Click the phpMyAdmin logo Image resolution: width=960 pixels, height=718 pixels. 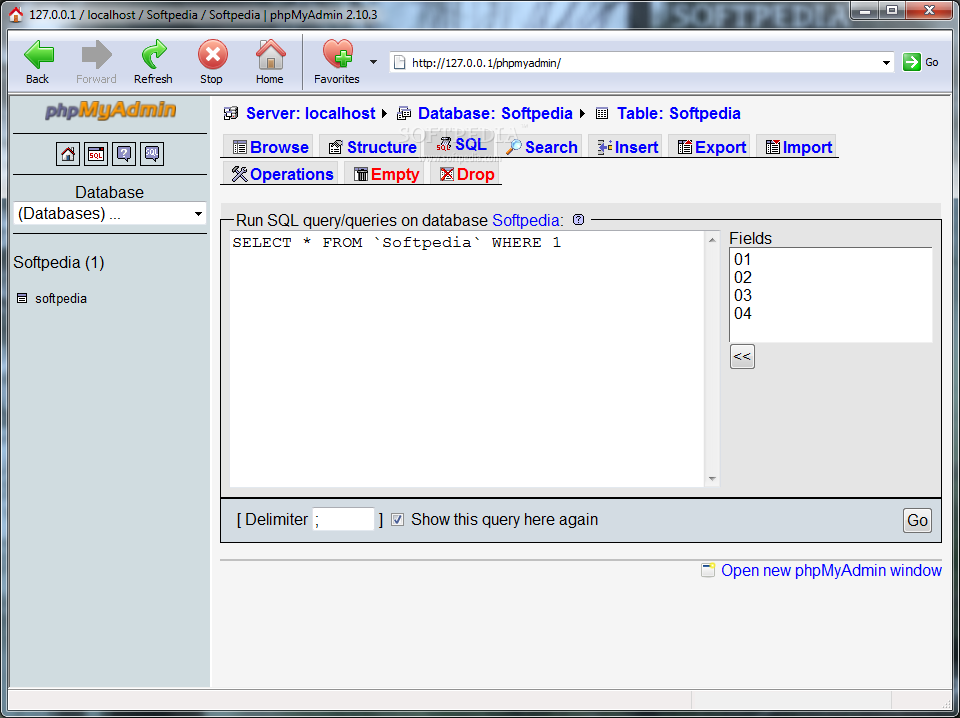[x=110, y=111]
